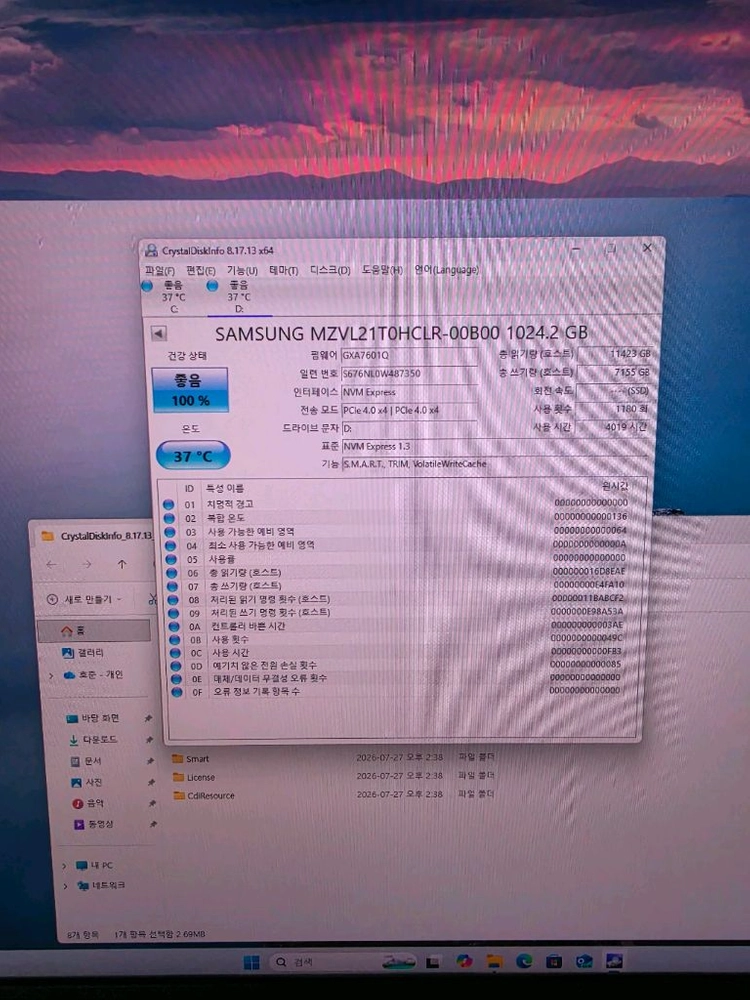
Task: Open File Explorer from the taskbar
Action: click(494, 961)
